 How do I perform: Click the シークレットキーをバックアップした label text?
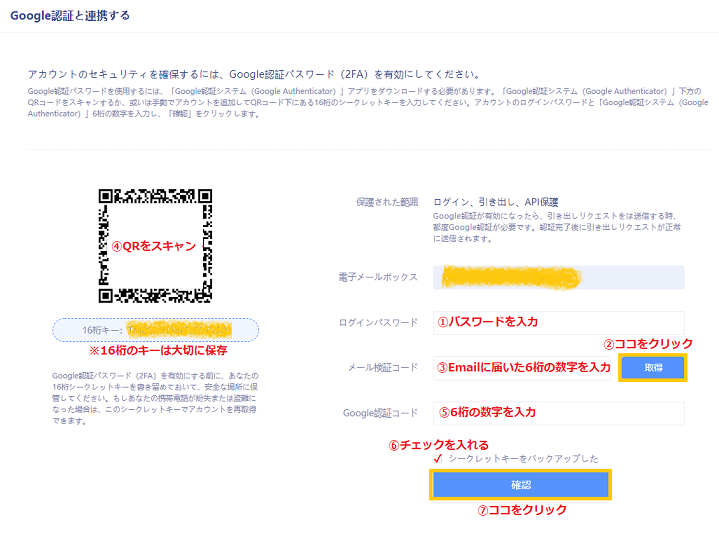(523, 459)
